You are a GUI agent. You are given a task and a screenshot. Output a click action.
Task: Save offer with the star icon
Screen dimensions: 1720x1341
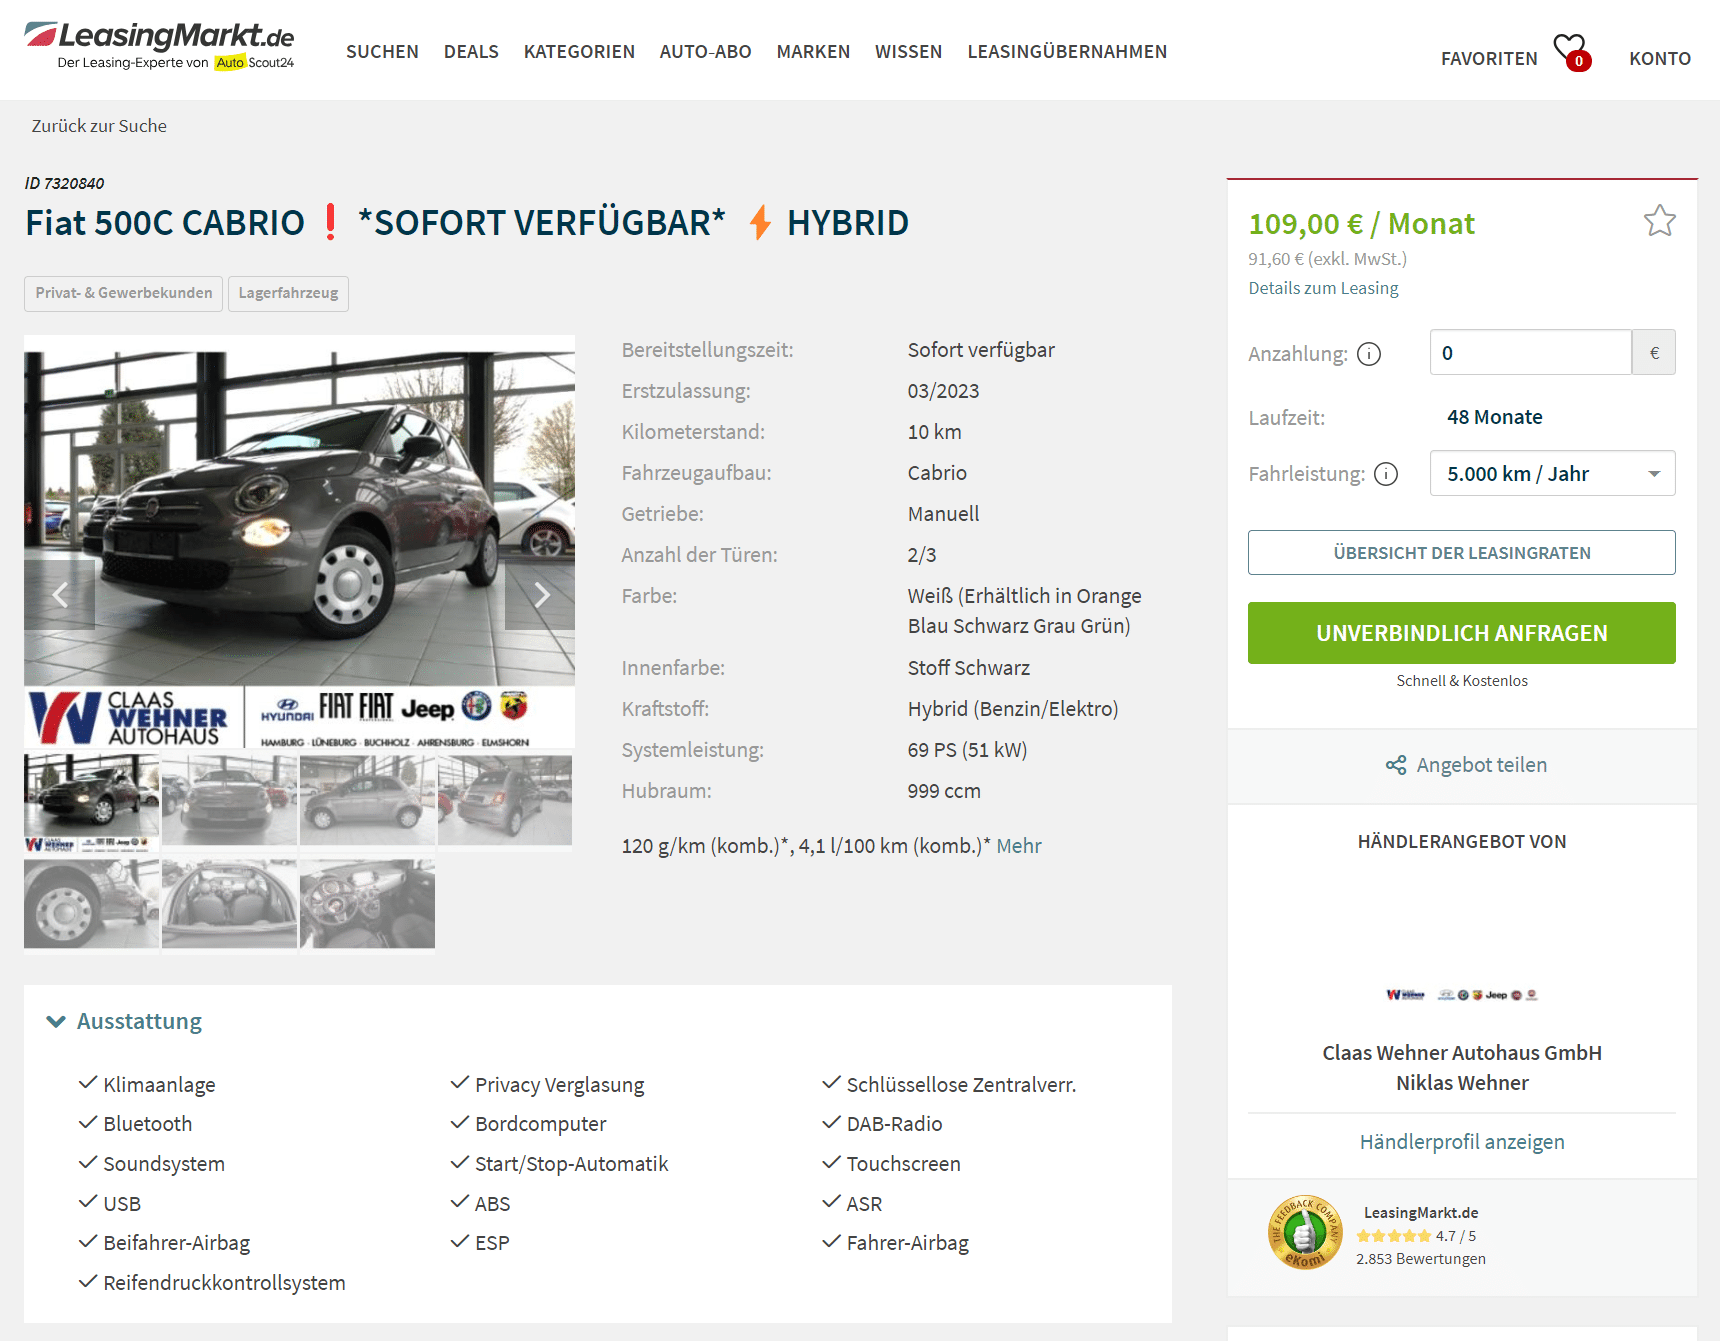[1659, 221]
